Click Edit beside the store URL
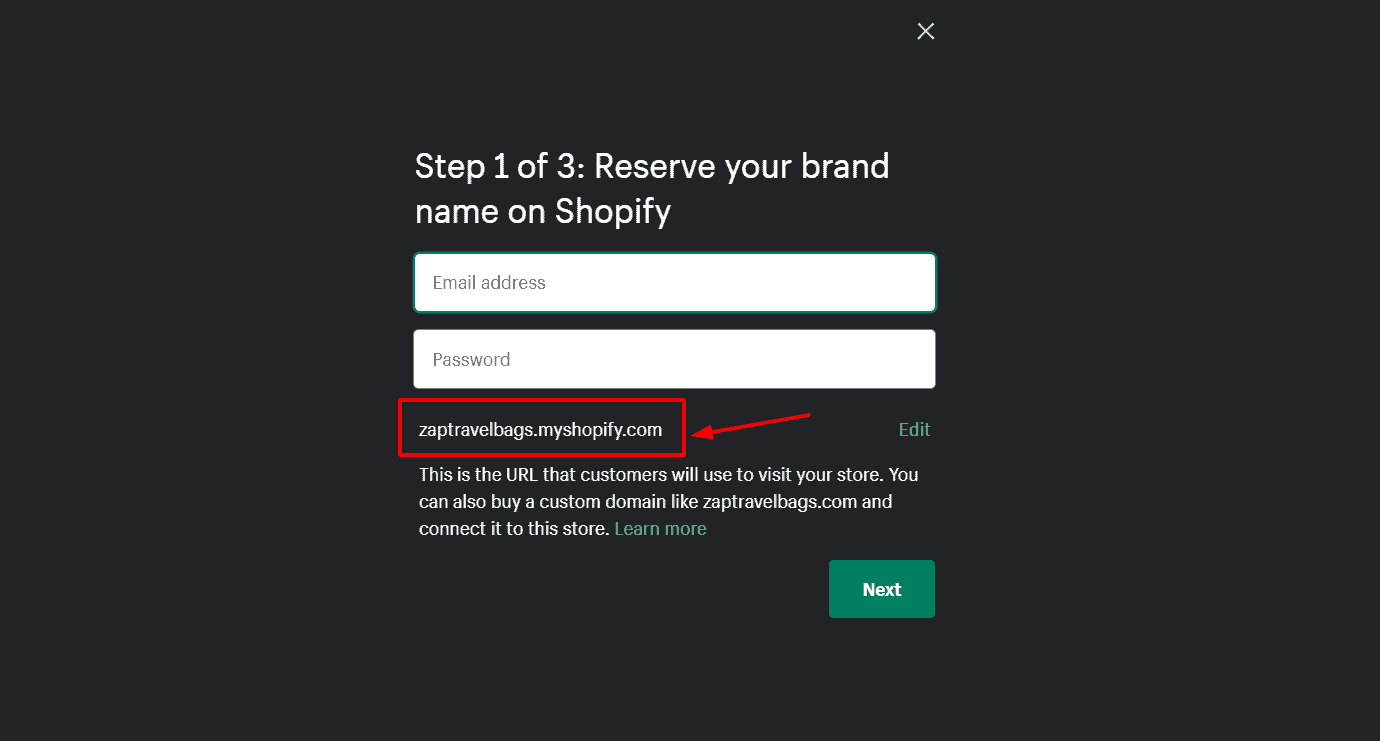 [x=914, y=430]
